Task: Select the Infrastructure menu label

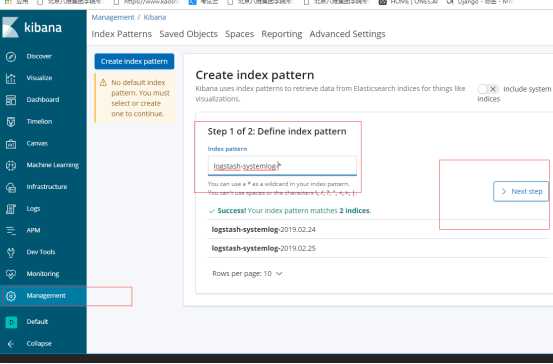Action: point(47,187)
